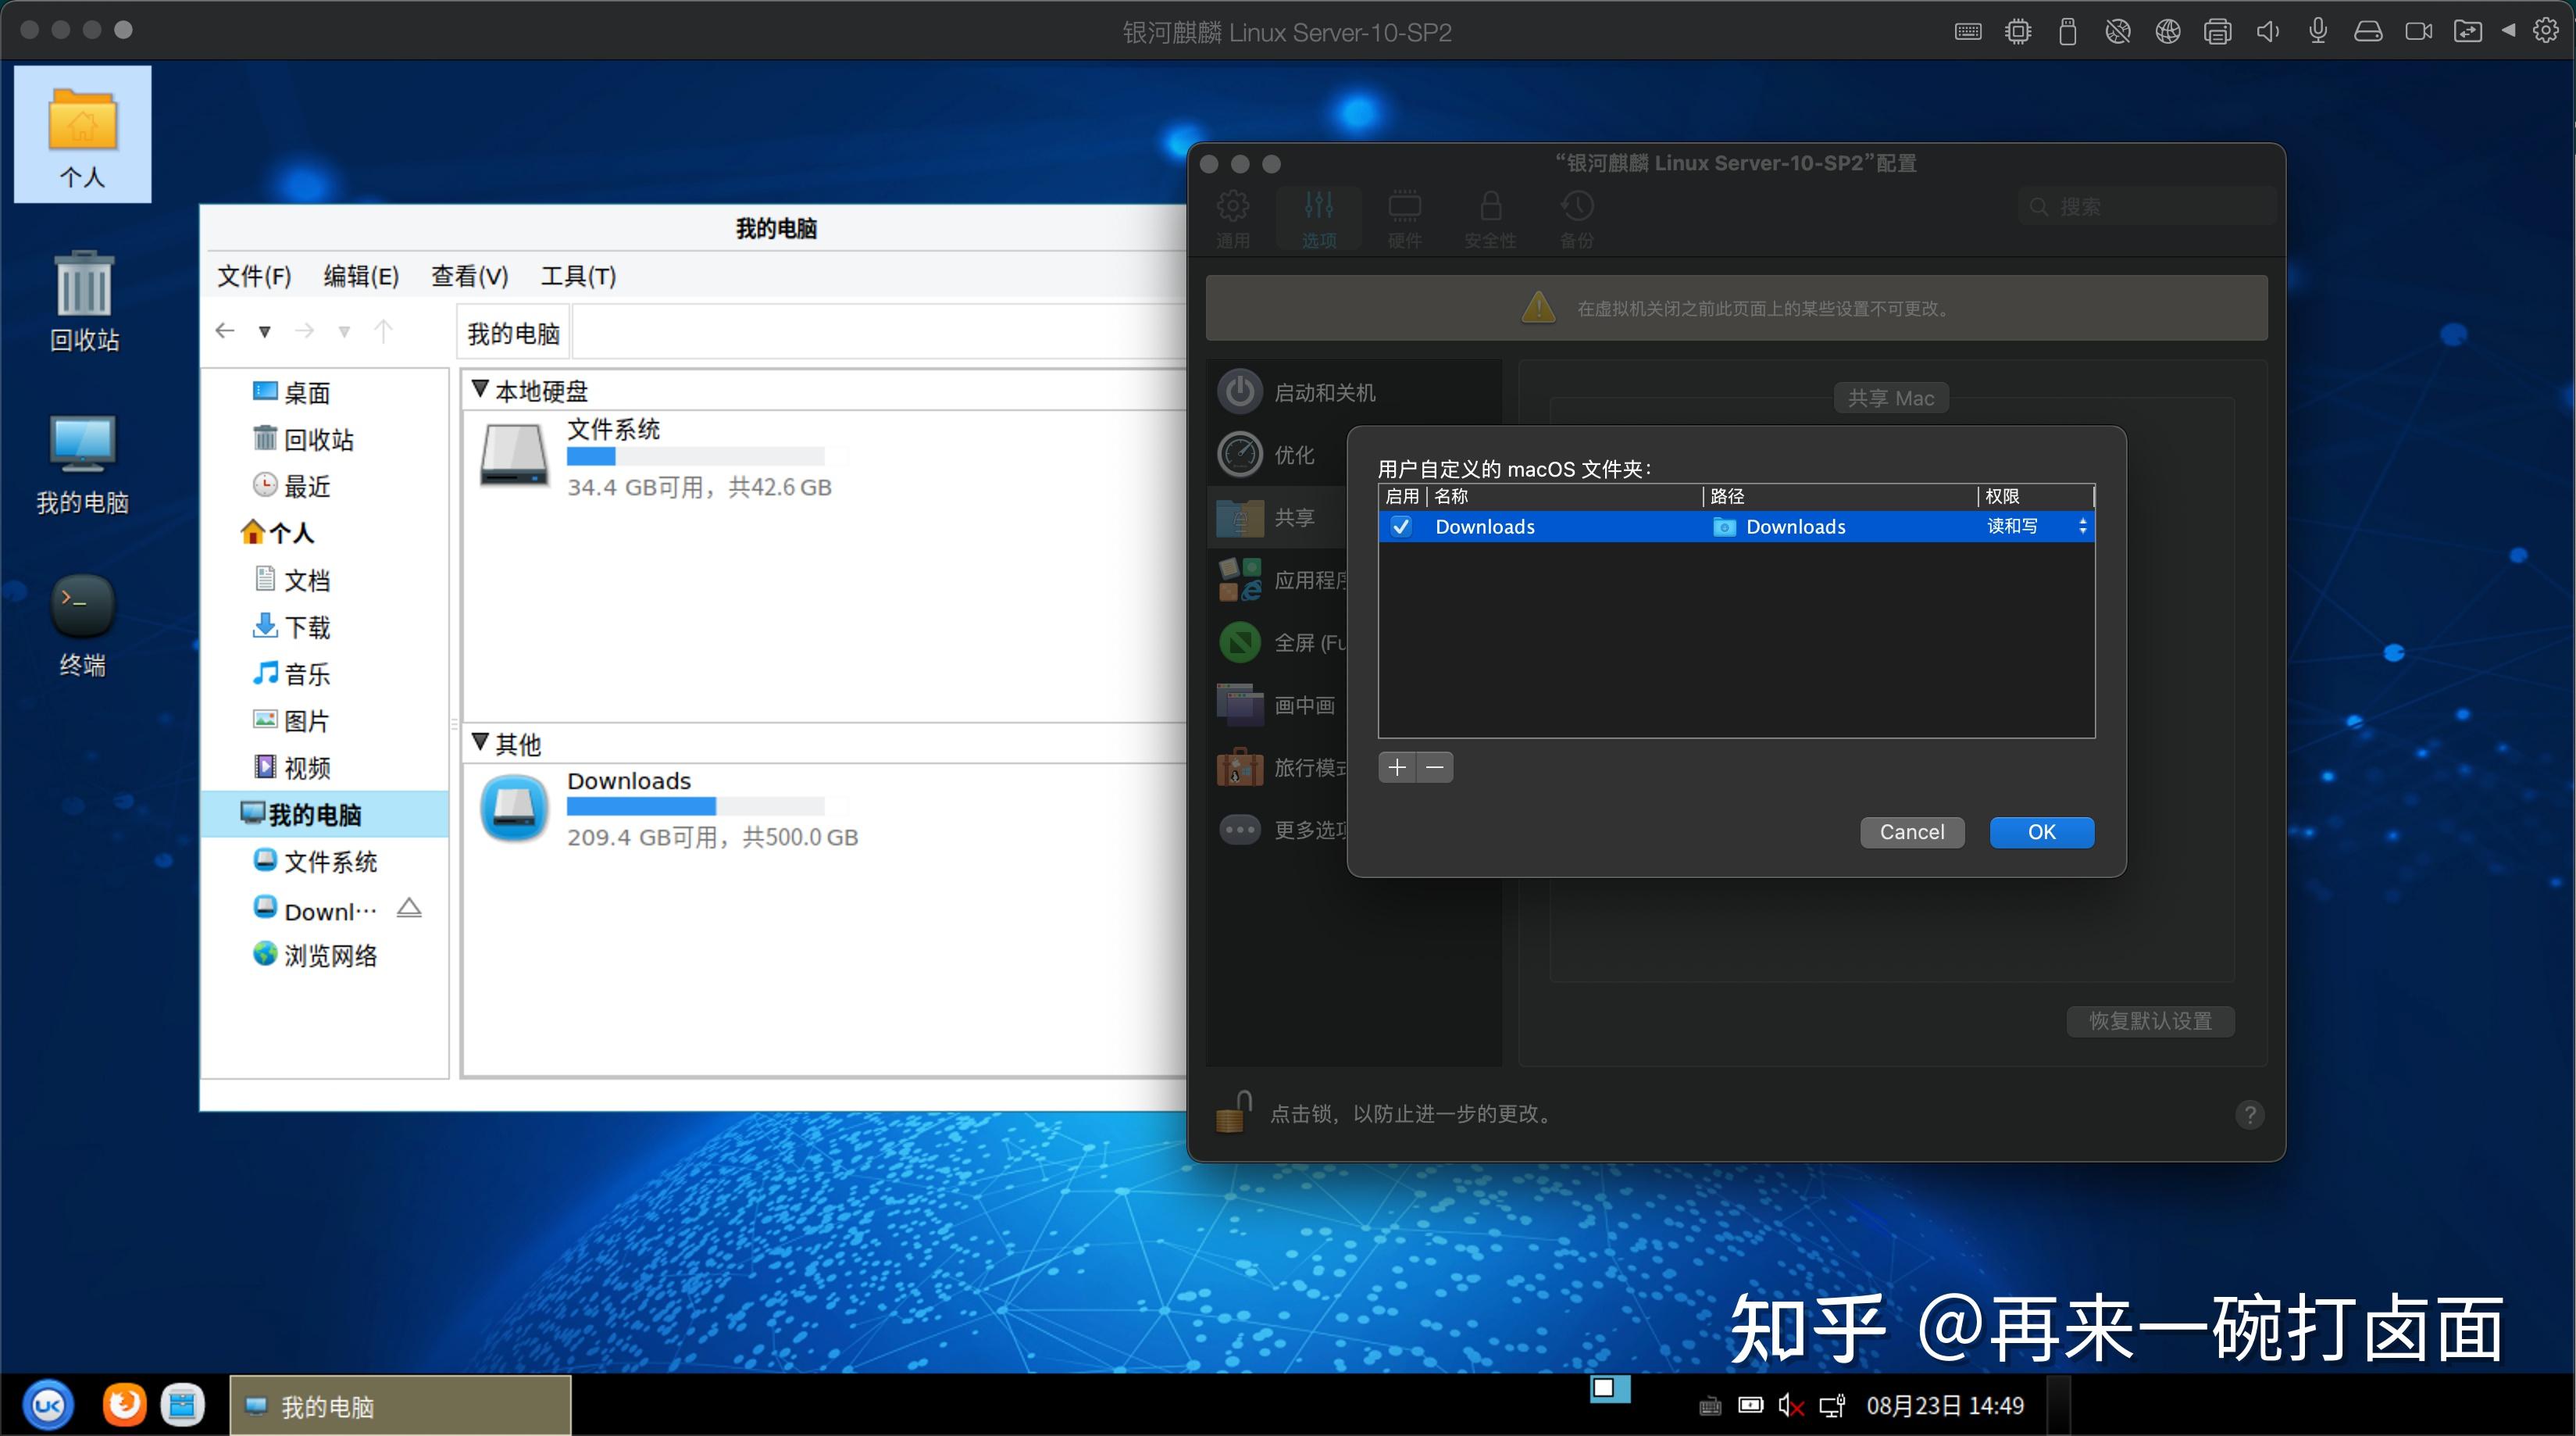
Task: Collapse the 本地硬盘 section
Action: 480,389
